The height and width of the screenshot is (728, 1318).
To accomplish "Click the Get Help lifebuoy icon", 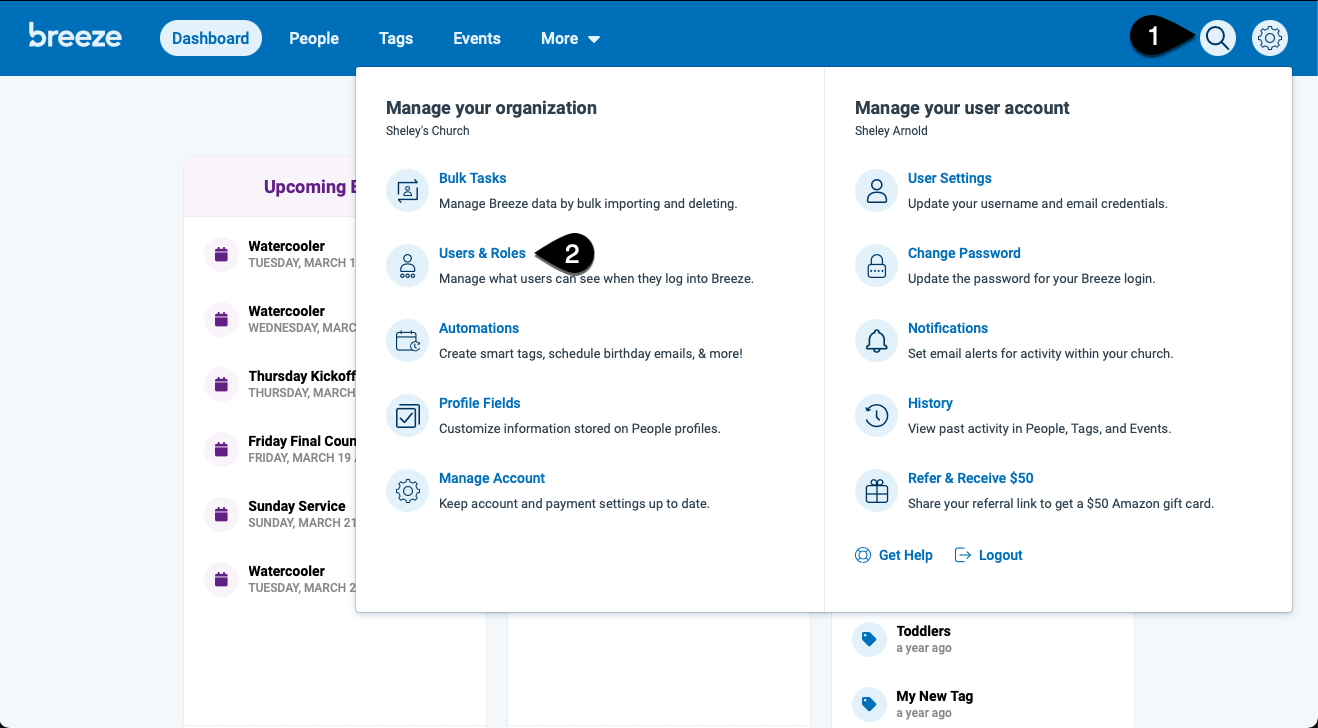I will click(863, 555).
